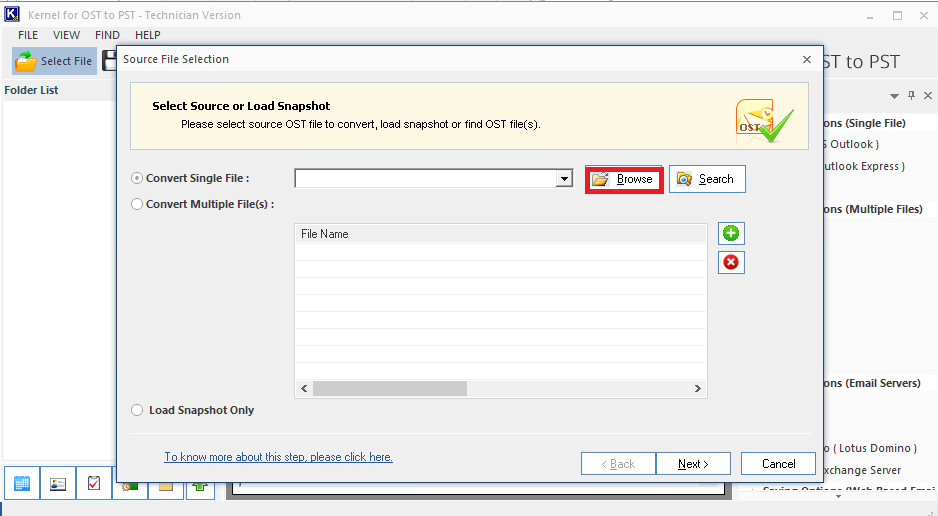
Task: Click the file list horizontal scrollbar thumb
Action: point(389,389)
